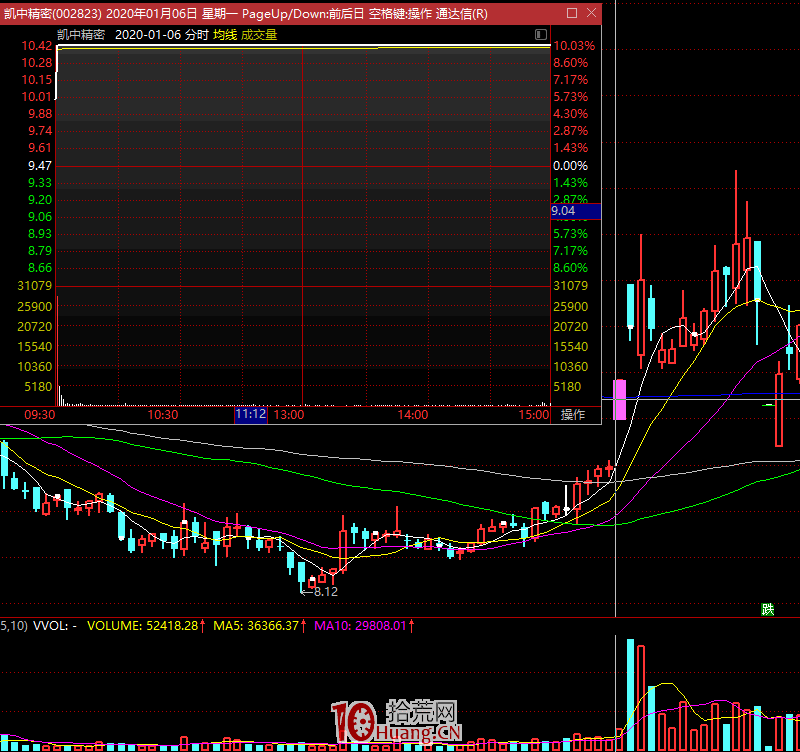
Task: Click the VVOL indicator name label
Action: coord(49,626)
